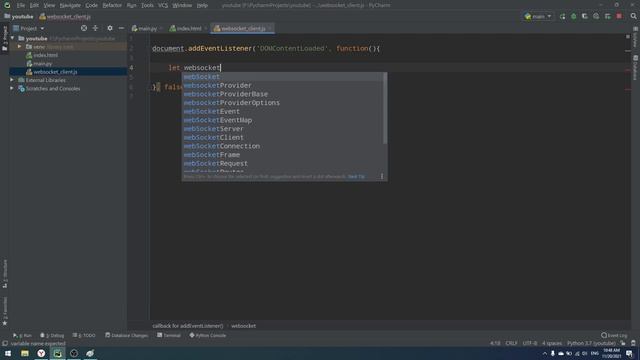Click the rerun icon in the run toolbar
Image resolution: width=640 pixels, height=360 pixels.
coord(562,16)
